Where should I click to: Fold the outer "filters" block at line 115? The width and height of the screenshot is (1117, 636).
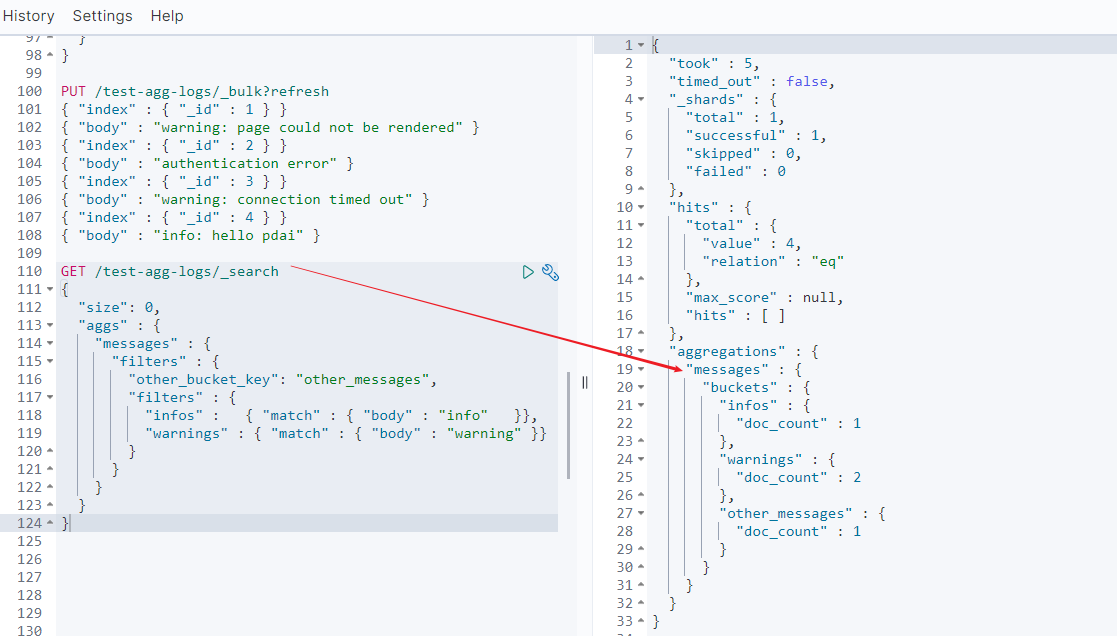pyautogui.click(x=50, y=362)
